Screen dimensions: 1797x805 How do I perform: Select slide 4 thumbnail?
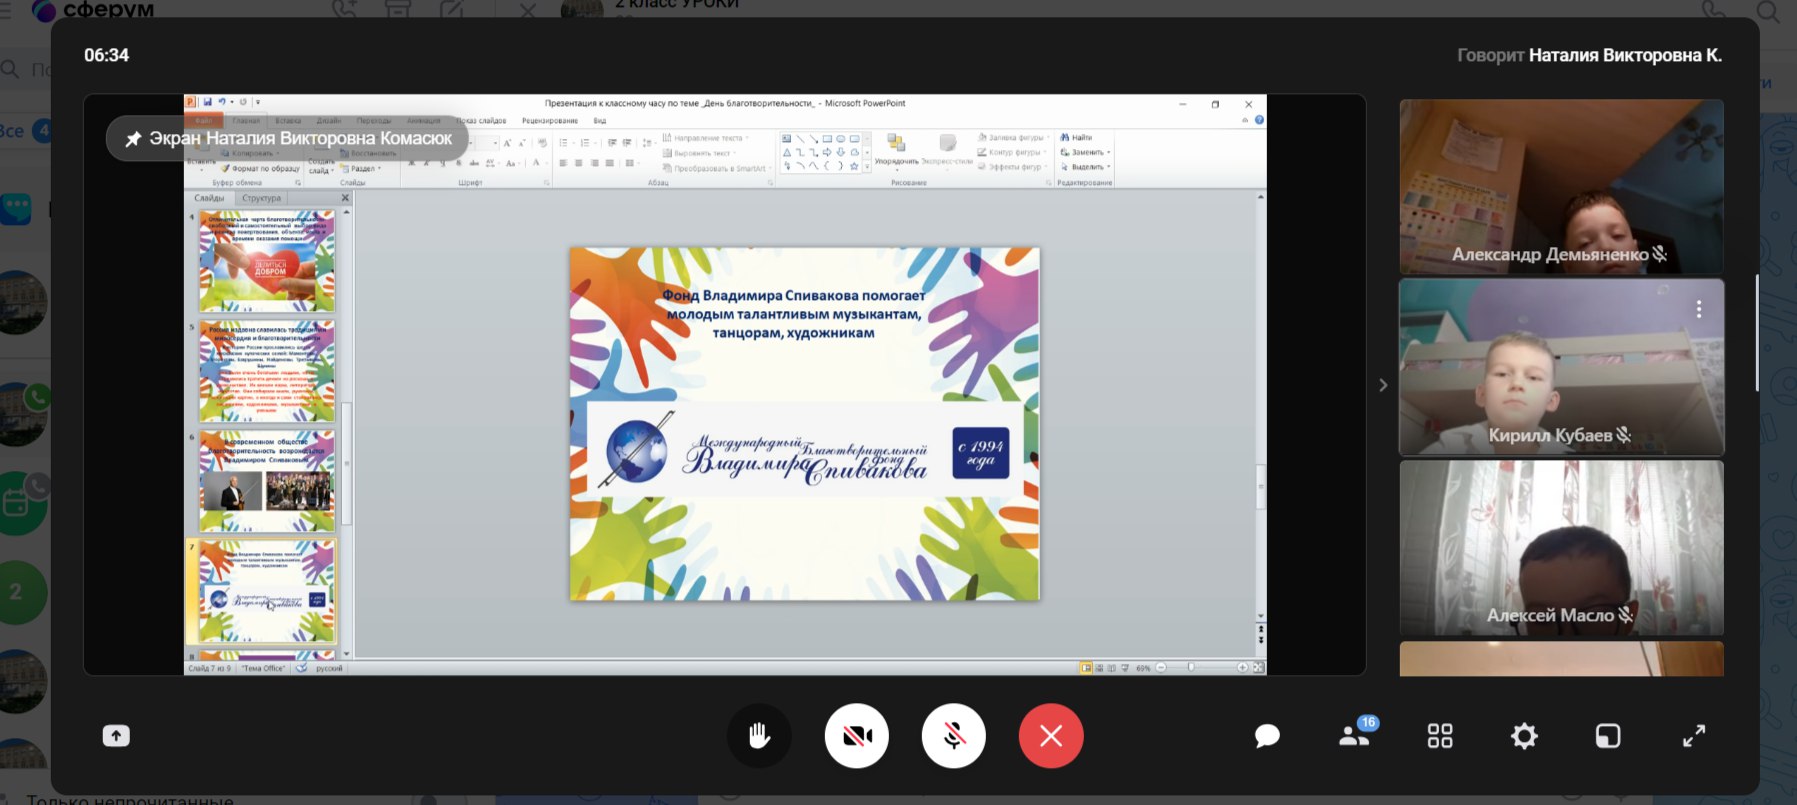(267, 261)
